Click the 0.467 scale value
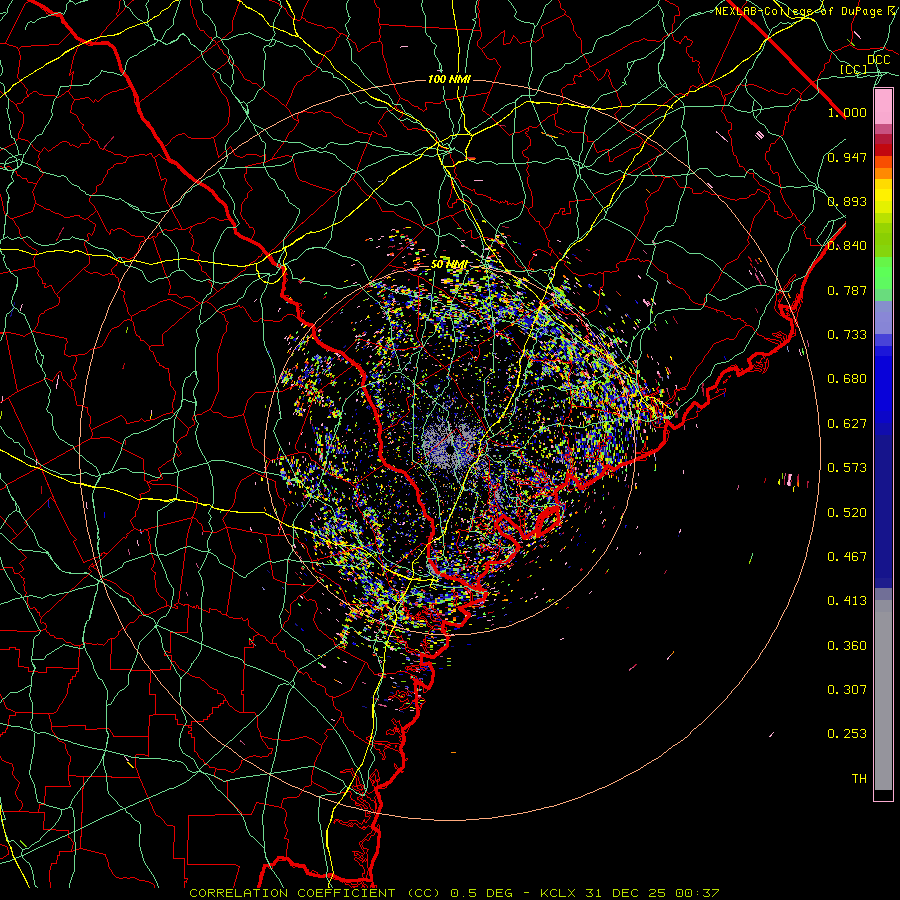 pos(847,557)
